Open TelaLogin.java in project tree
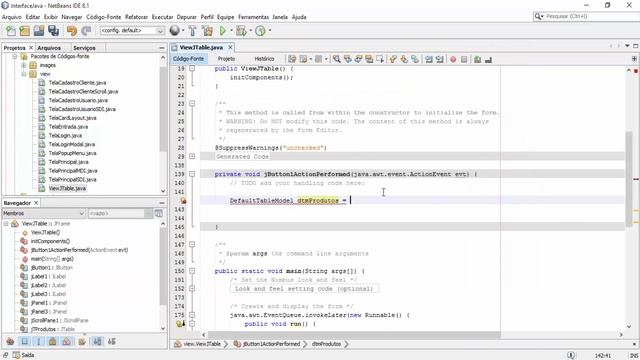 click(65, 136)
